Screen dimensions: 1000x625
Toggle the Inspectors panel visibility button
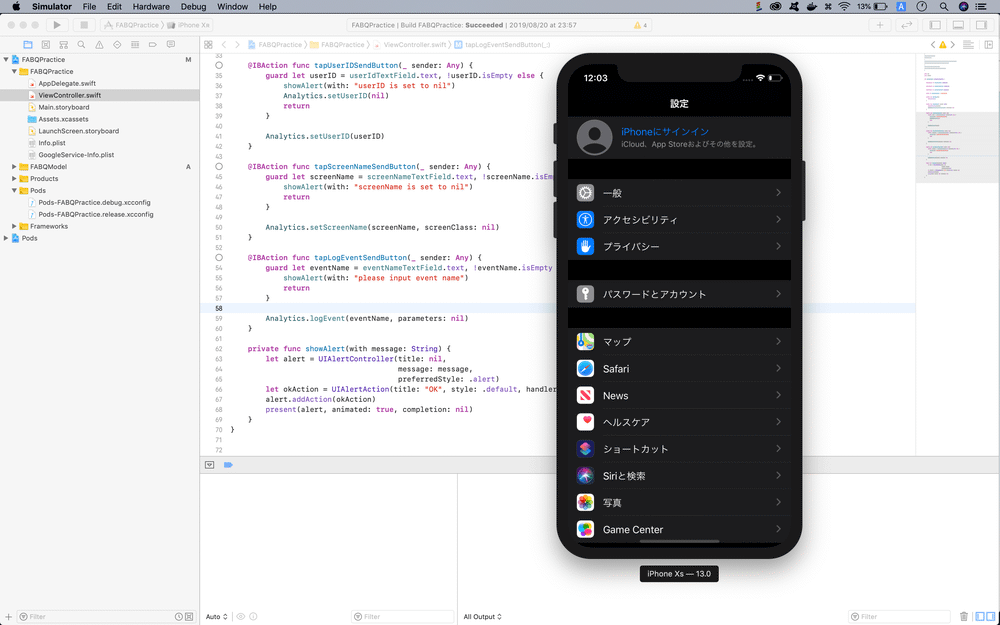(981, 25)
